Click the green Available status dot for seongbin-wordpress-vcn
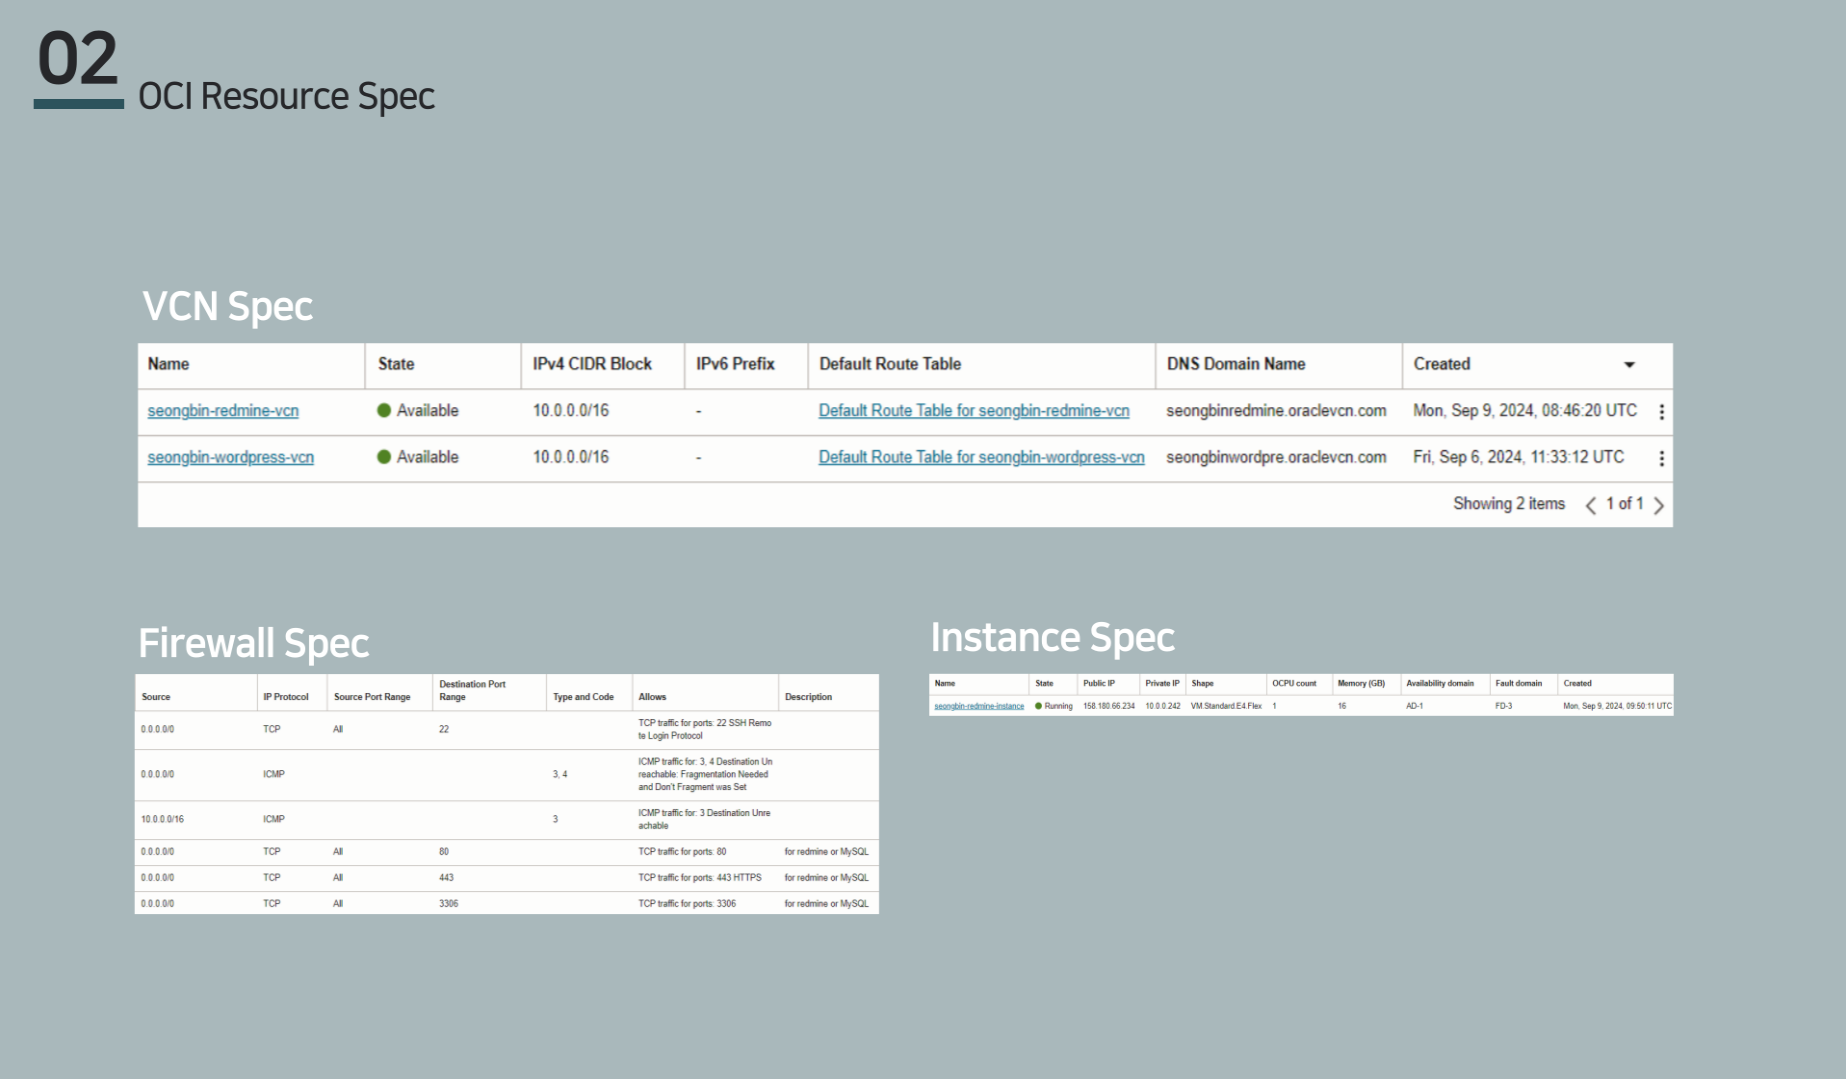 pyautogui.click(x=384, y=457)
